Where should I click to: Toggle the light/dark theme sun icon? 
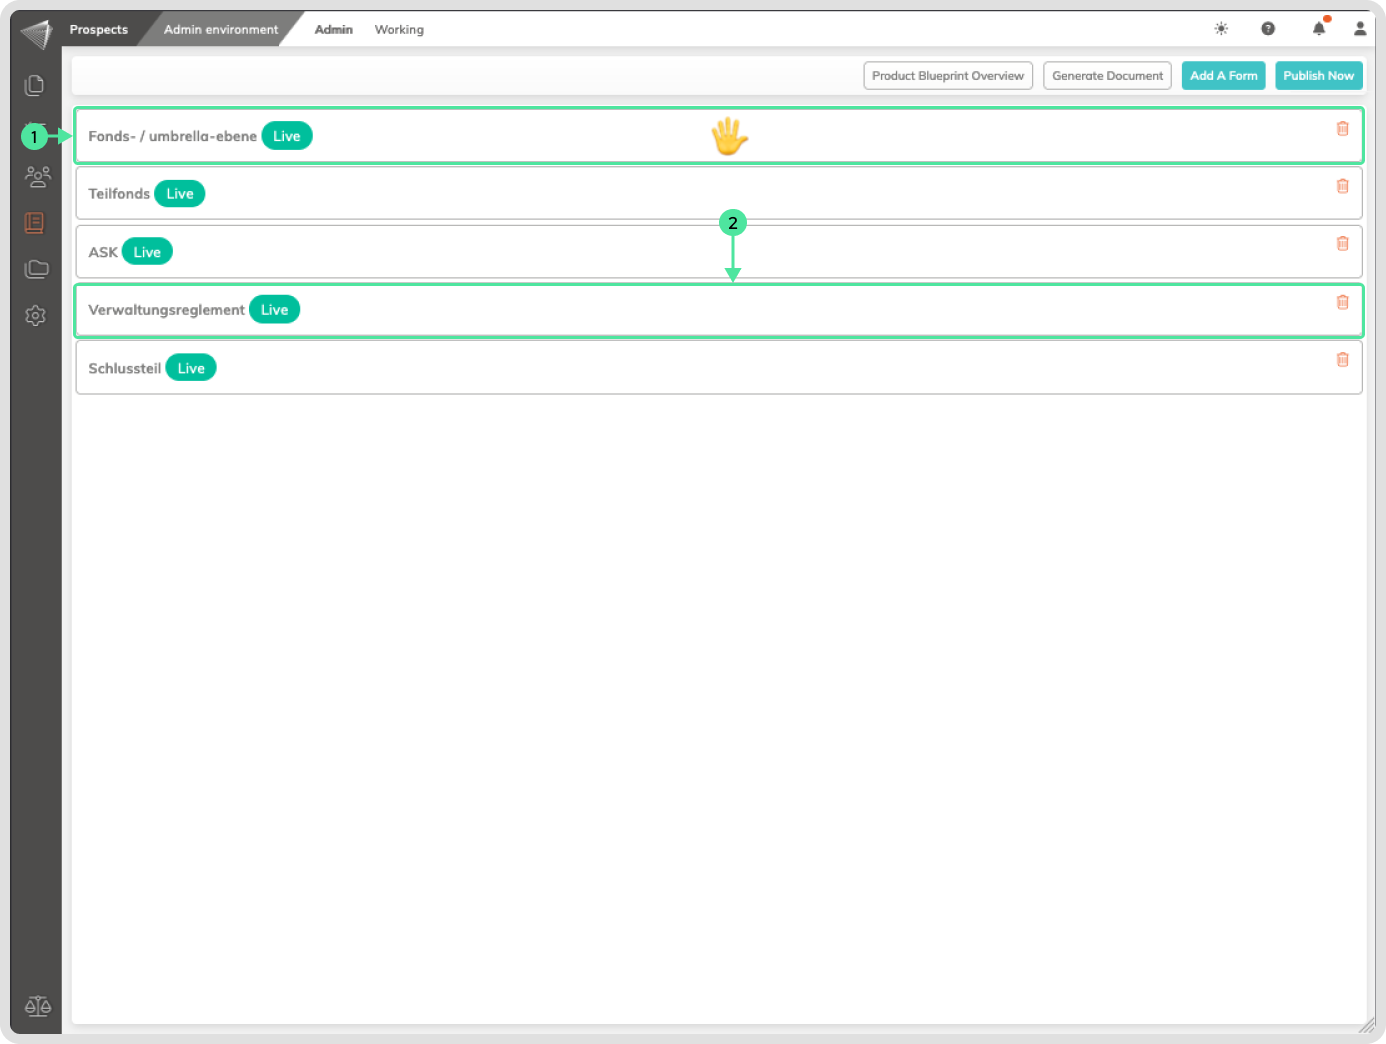click(1221, 29)
